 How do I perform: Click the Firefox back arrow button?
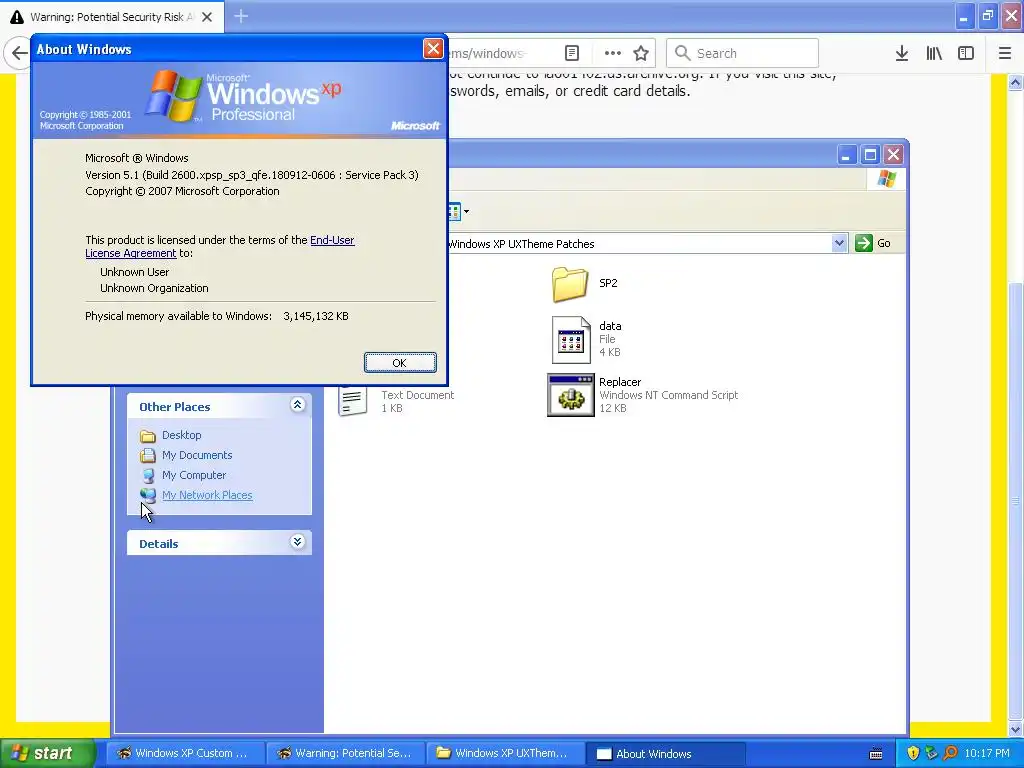(x=19, y=53)
